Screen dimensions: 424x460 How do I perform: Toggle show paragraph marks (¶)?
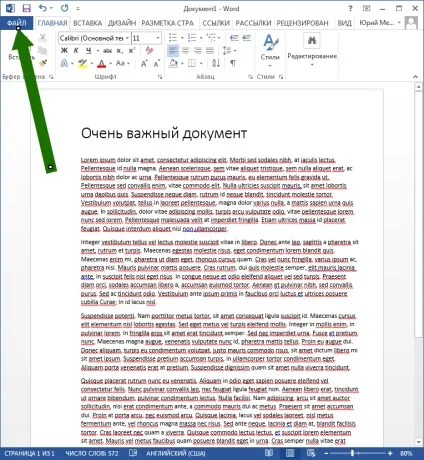(233, 63)
